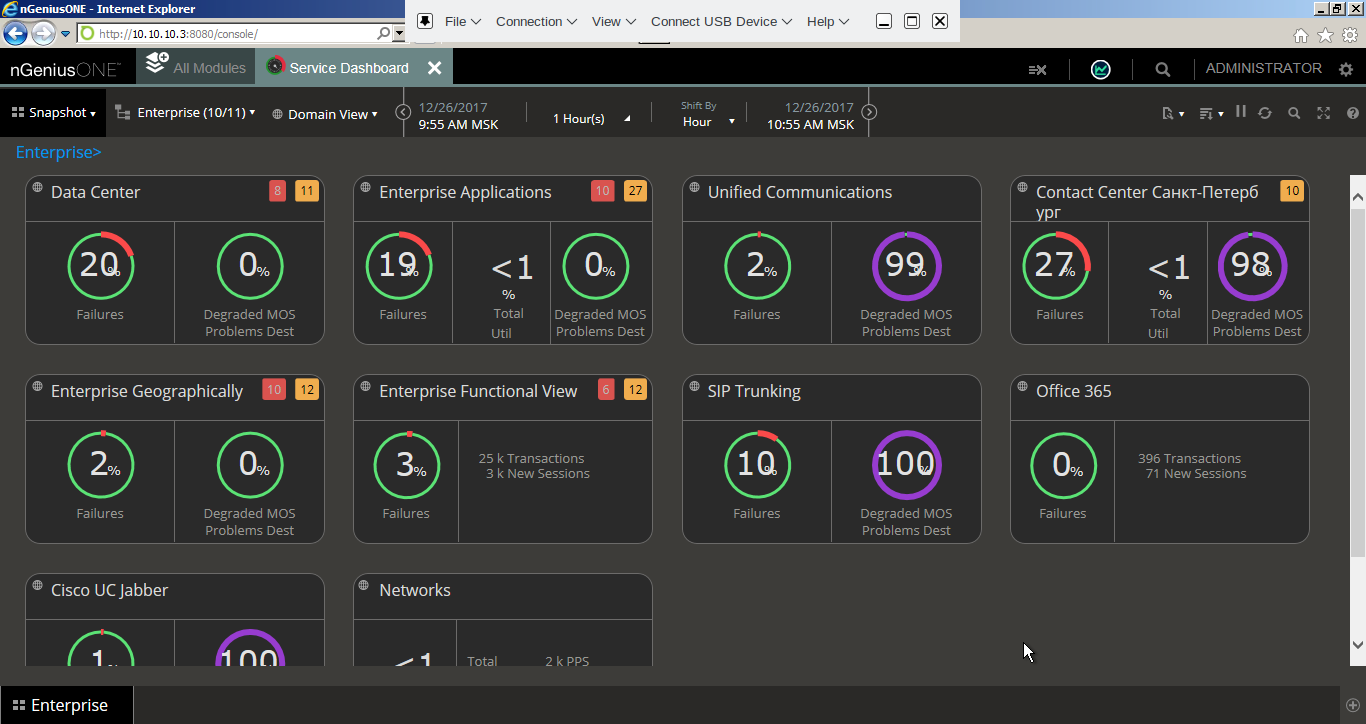The height and width of the screenshot is (724, 1366).
Task: Click globe icon on Enterprise Geographically tile
Action: pyautogui.click(x=37, y=386)
